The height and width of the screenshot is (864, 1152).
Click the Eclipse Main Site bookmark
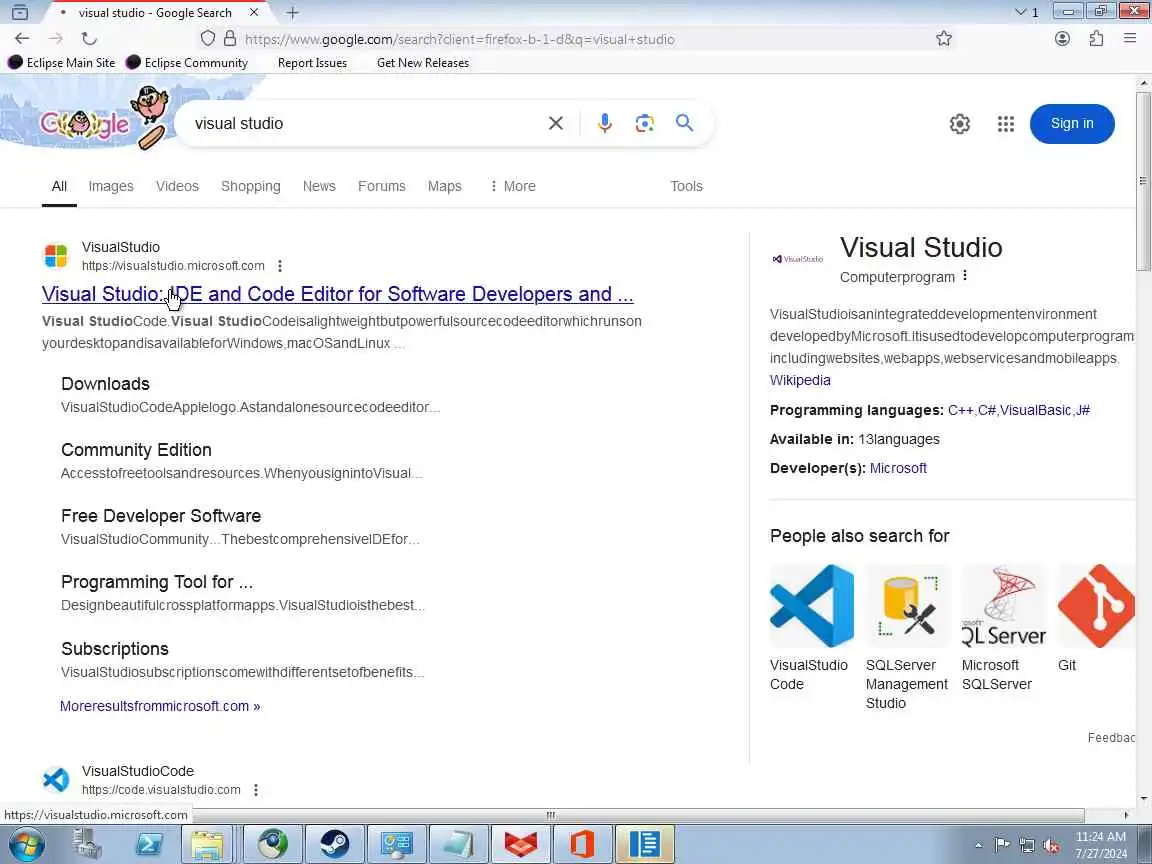pyautogui.click(x=62, y=62)
